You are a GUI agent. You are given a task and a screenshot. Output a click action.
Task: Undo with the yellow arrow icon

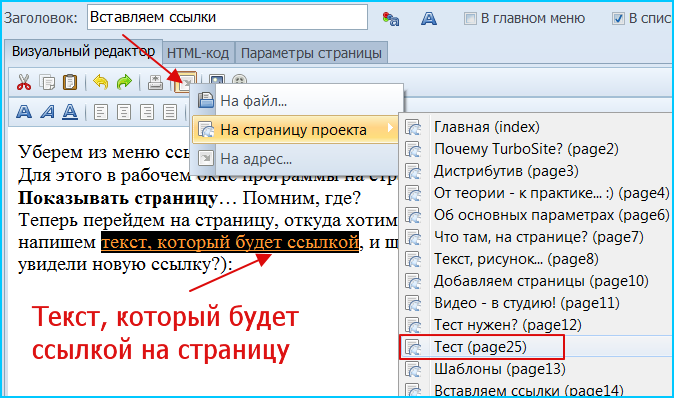101,82
